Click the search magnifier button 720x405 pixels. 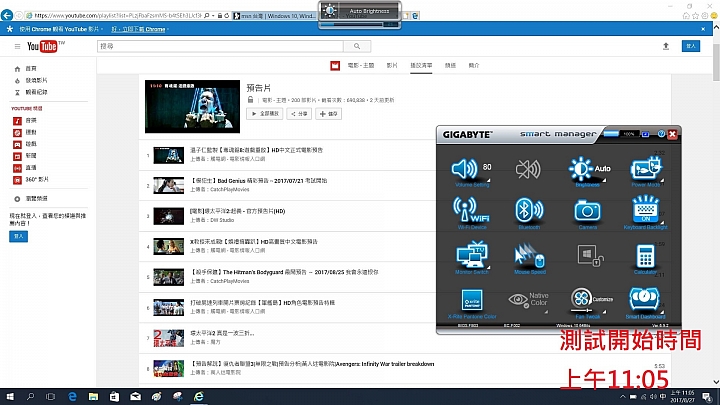[x=357, y=46]
